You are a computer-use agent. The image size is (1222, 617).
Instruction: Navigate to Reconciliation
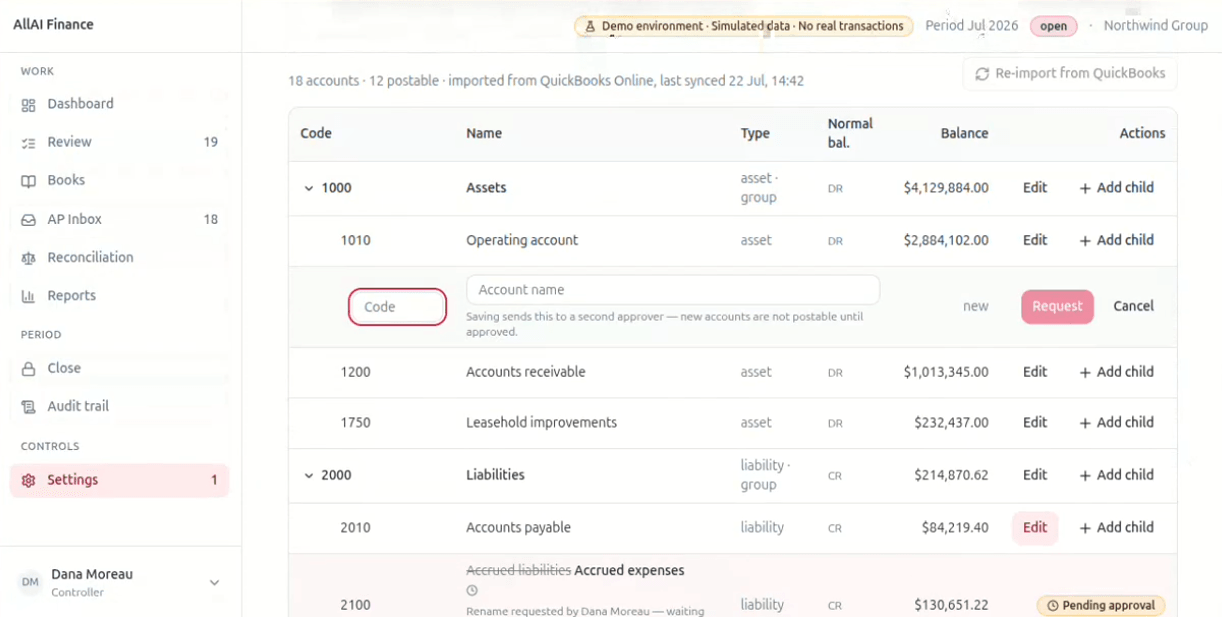pos(120,257)
